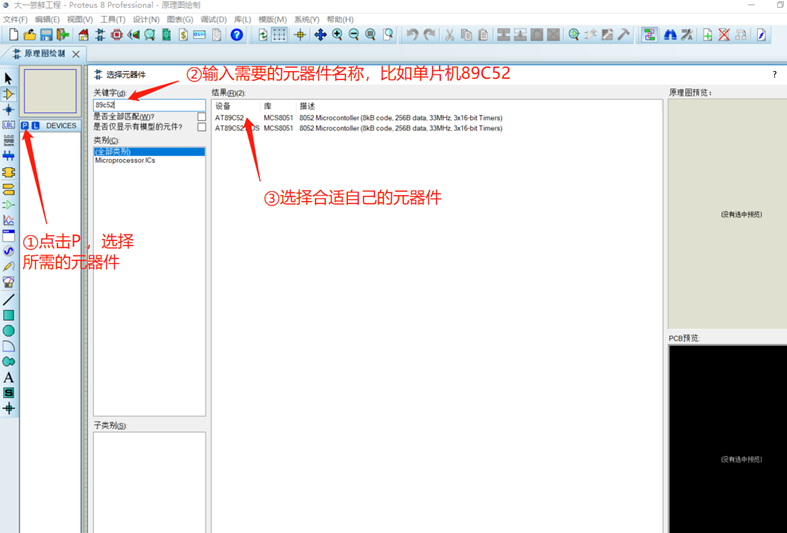Image resolution: width=787 pixels, height=533 pixels.
Task: Click the Paste clipboard icon
Action: tap(483, 35)
